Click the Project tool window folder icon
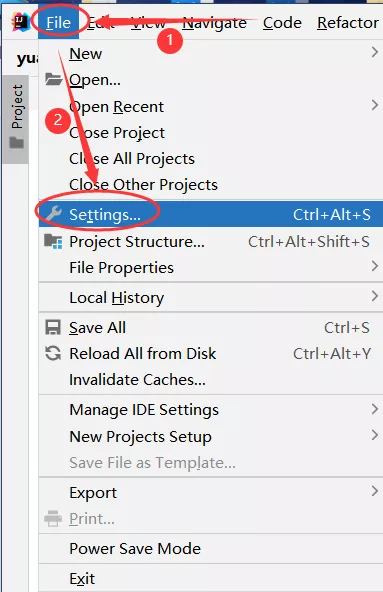The width and height of the screenshot is (383, 592). pyautogui.click(x=17, y=143)
